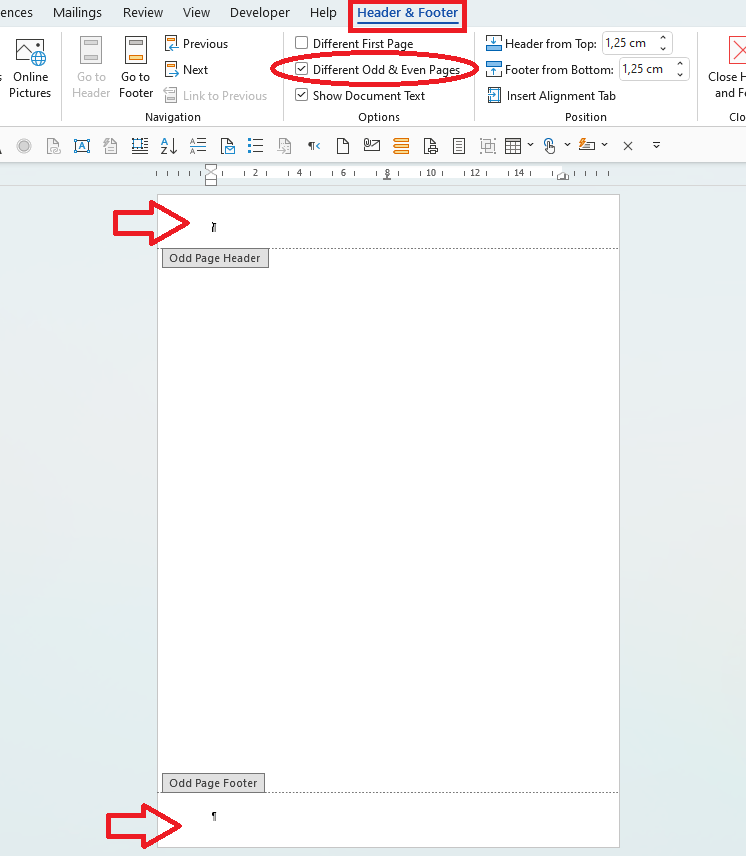Viewport: 746px width, 856px height.
Task: Click the Navigation group label
Action: tap(173, 117)
